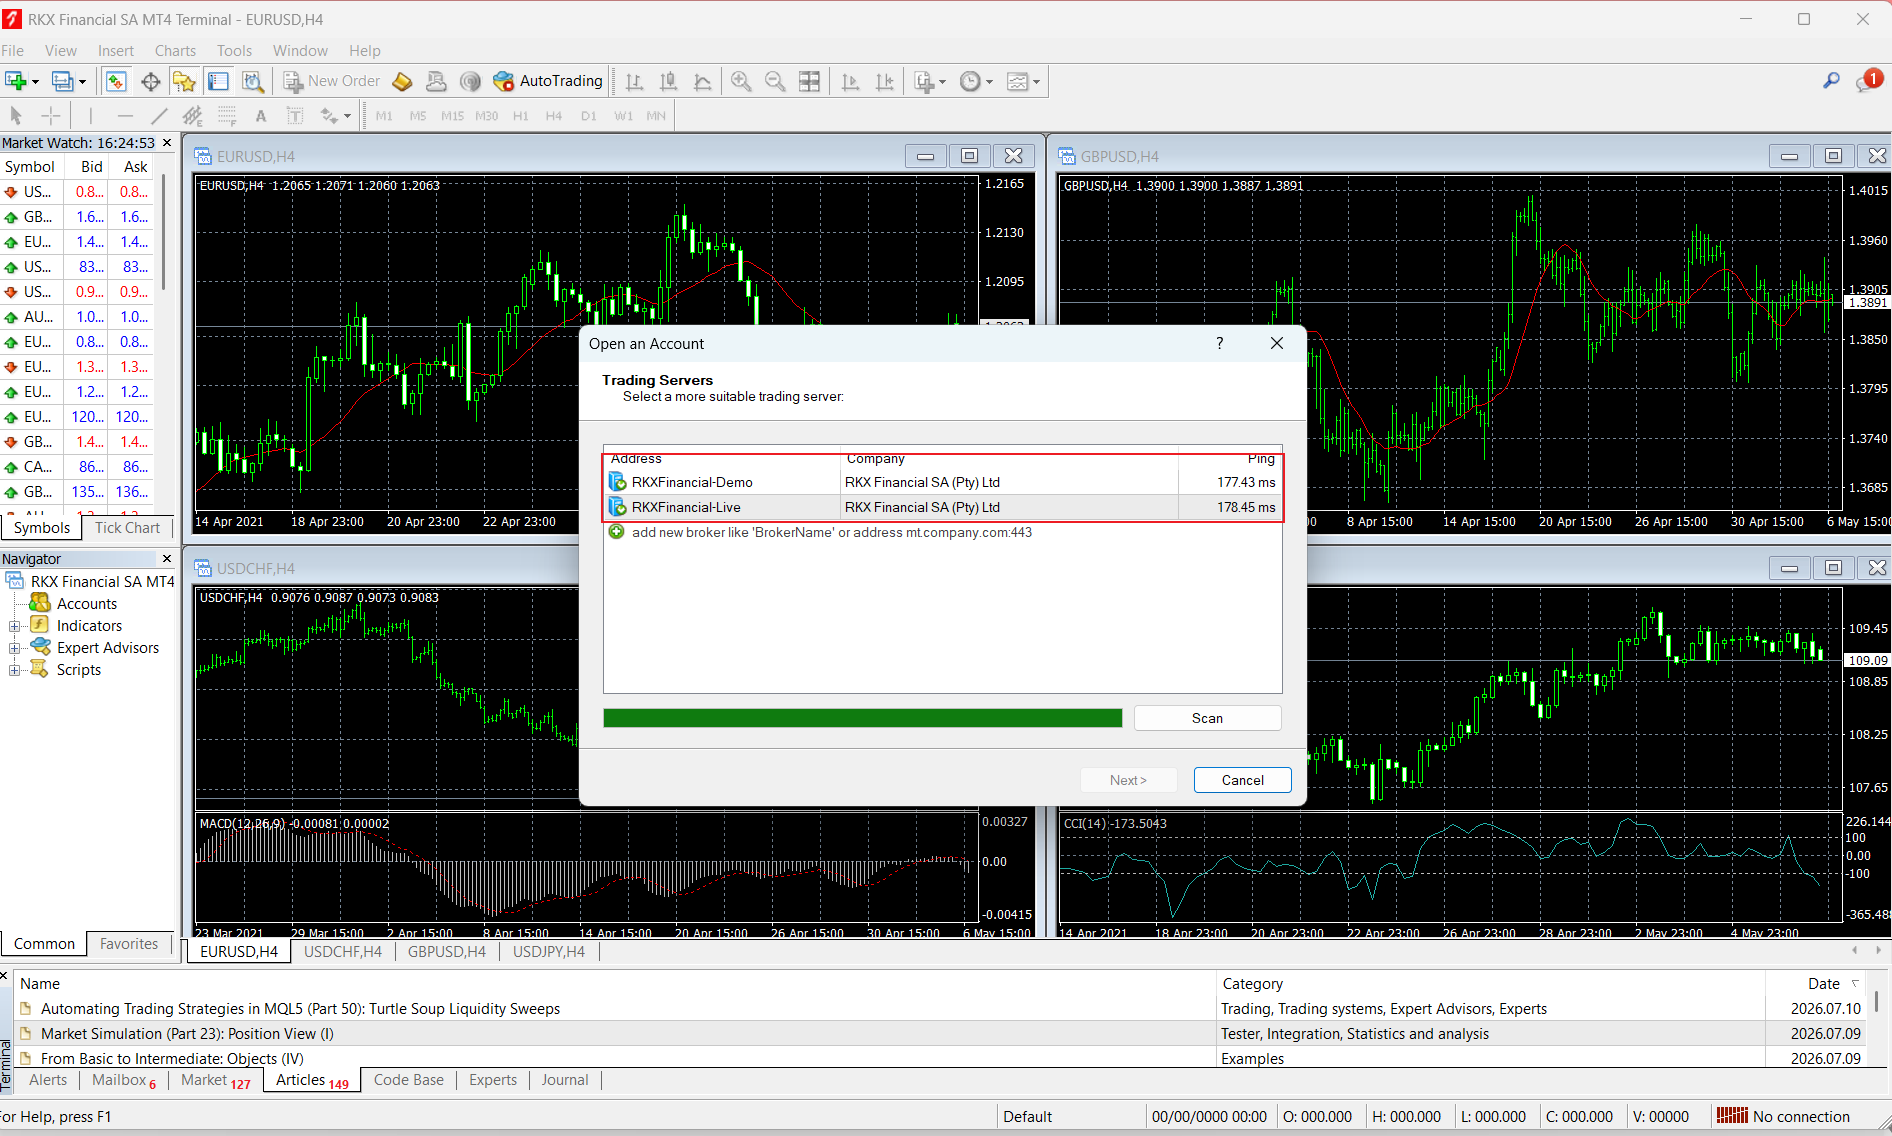The width and height of the screenshot is (1892, 1136).
Task: Click the Cancel button in dialog
Action: tap(1242, 780)
